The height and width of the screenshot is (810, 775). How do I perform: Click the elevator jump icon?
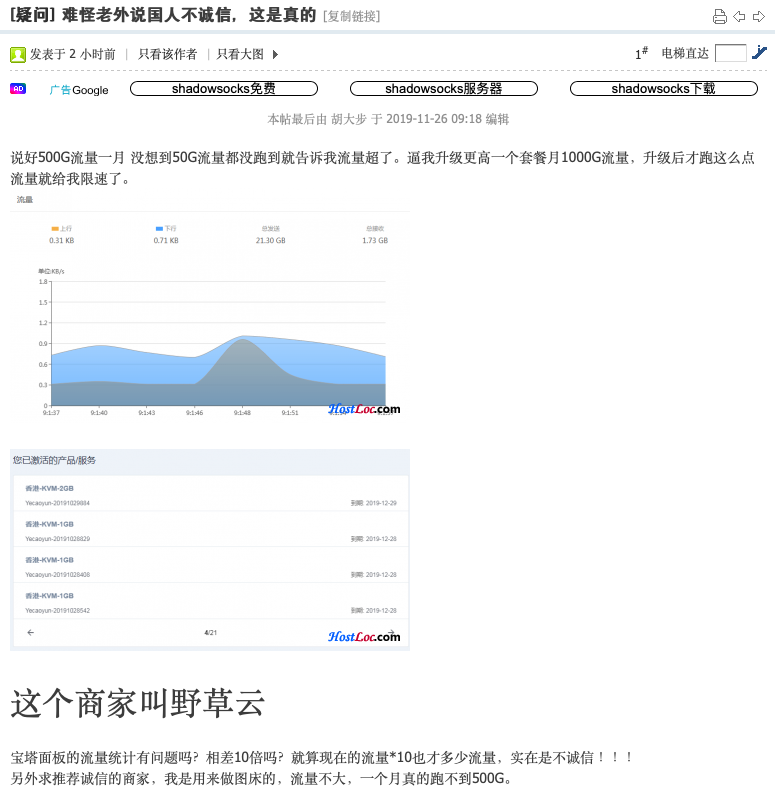pyautogui.click(x=760, y=52)
